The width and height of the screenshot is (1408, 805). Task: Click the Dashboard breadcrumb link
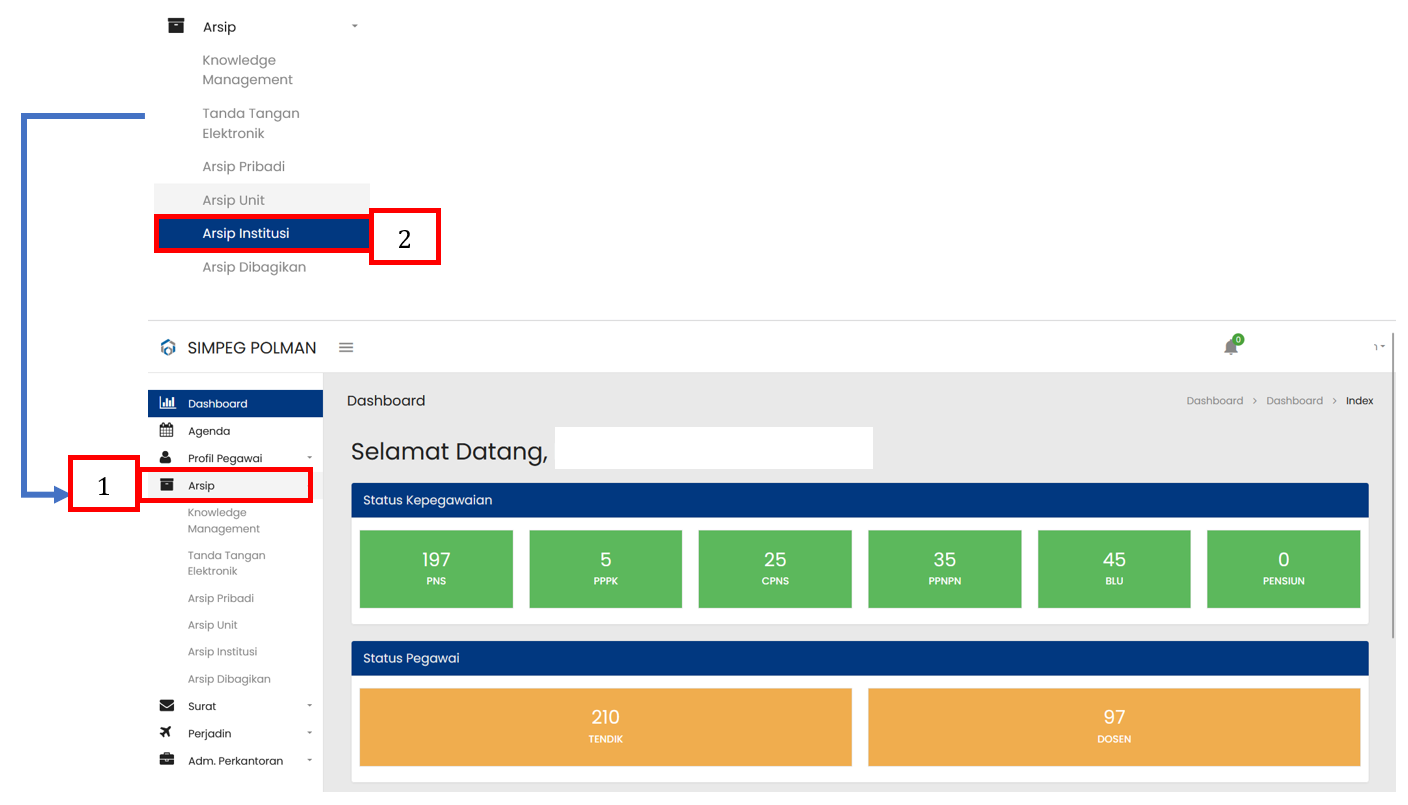pos(1214,401)
